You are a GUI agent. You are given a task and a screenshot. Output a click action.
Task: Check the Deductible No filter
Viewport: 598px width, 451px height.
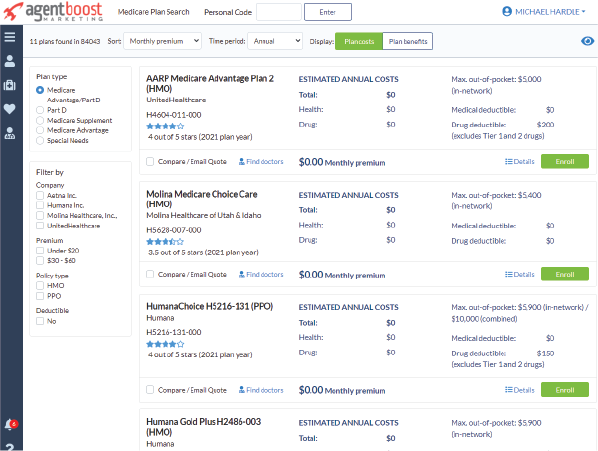point(40,321)
